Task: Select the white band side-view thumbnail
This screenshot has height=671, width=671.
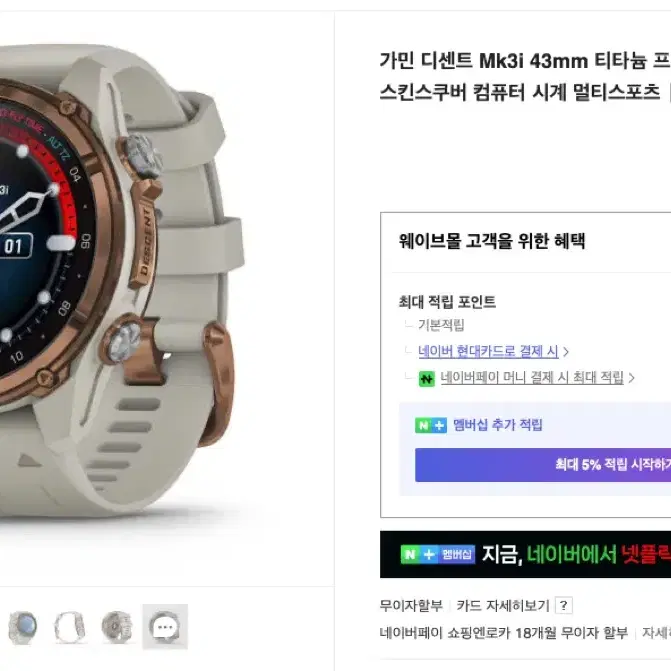Action: point(70,627)
